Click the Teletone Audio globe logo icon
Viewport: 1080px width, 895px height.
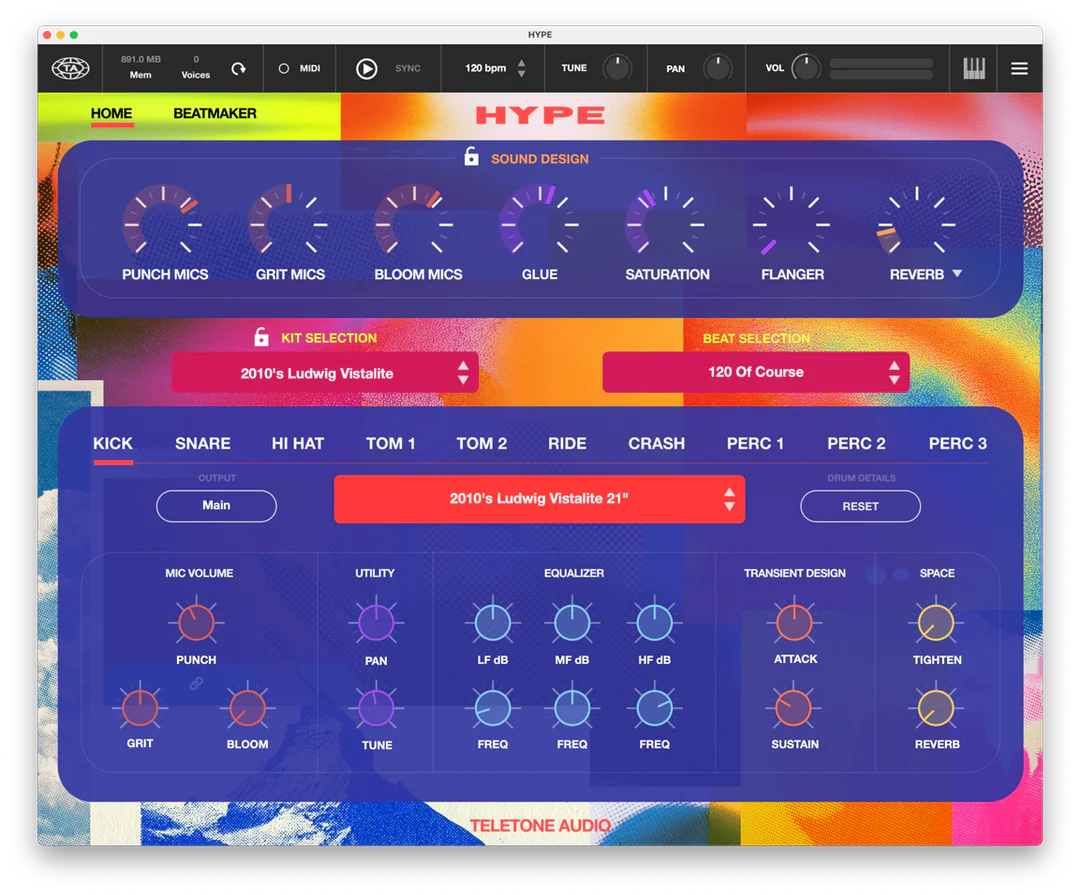70,68
